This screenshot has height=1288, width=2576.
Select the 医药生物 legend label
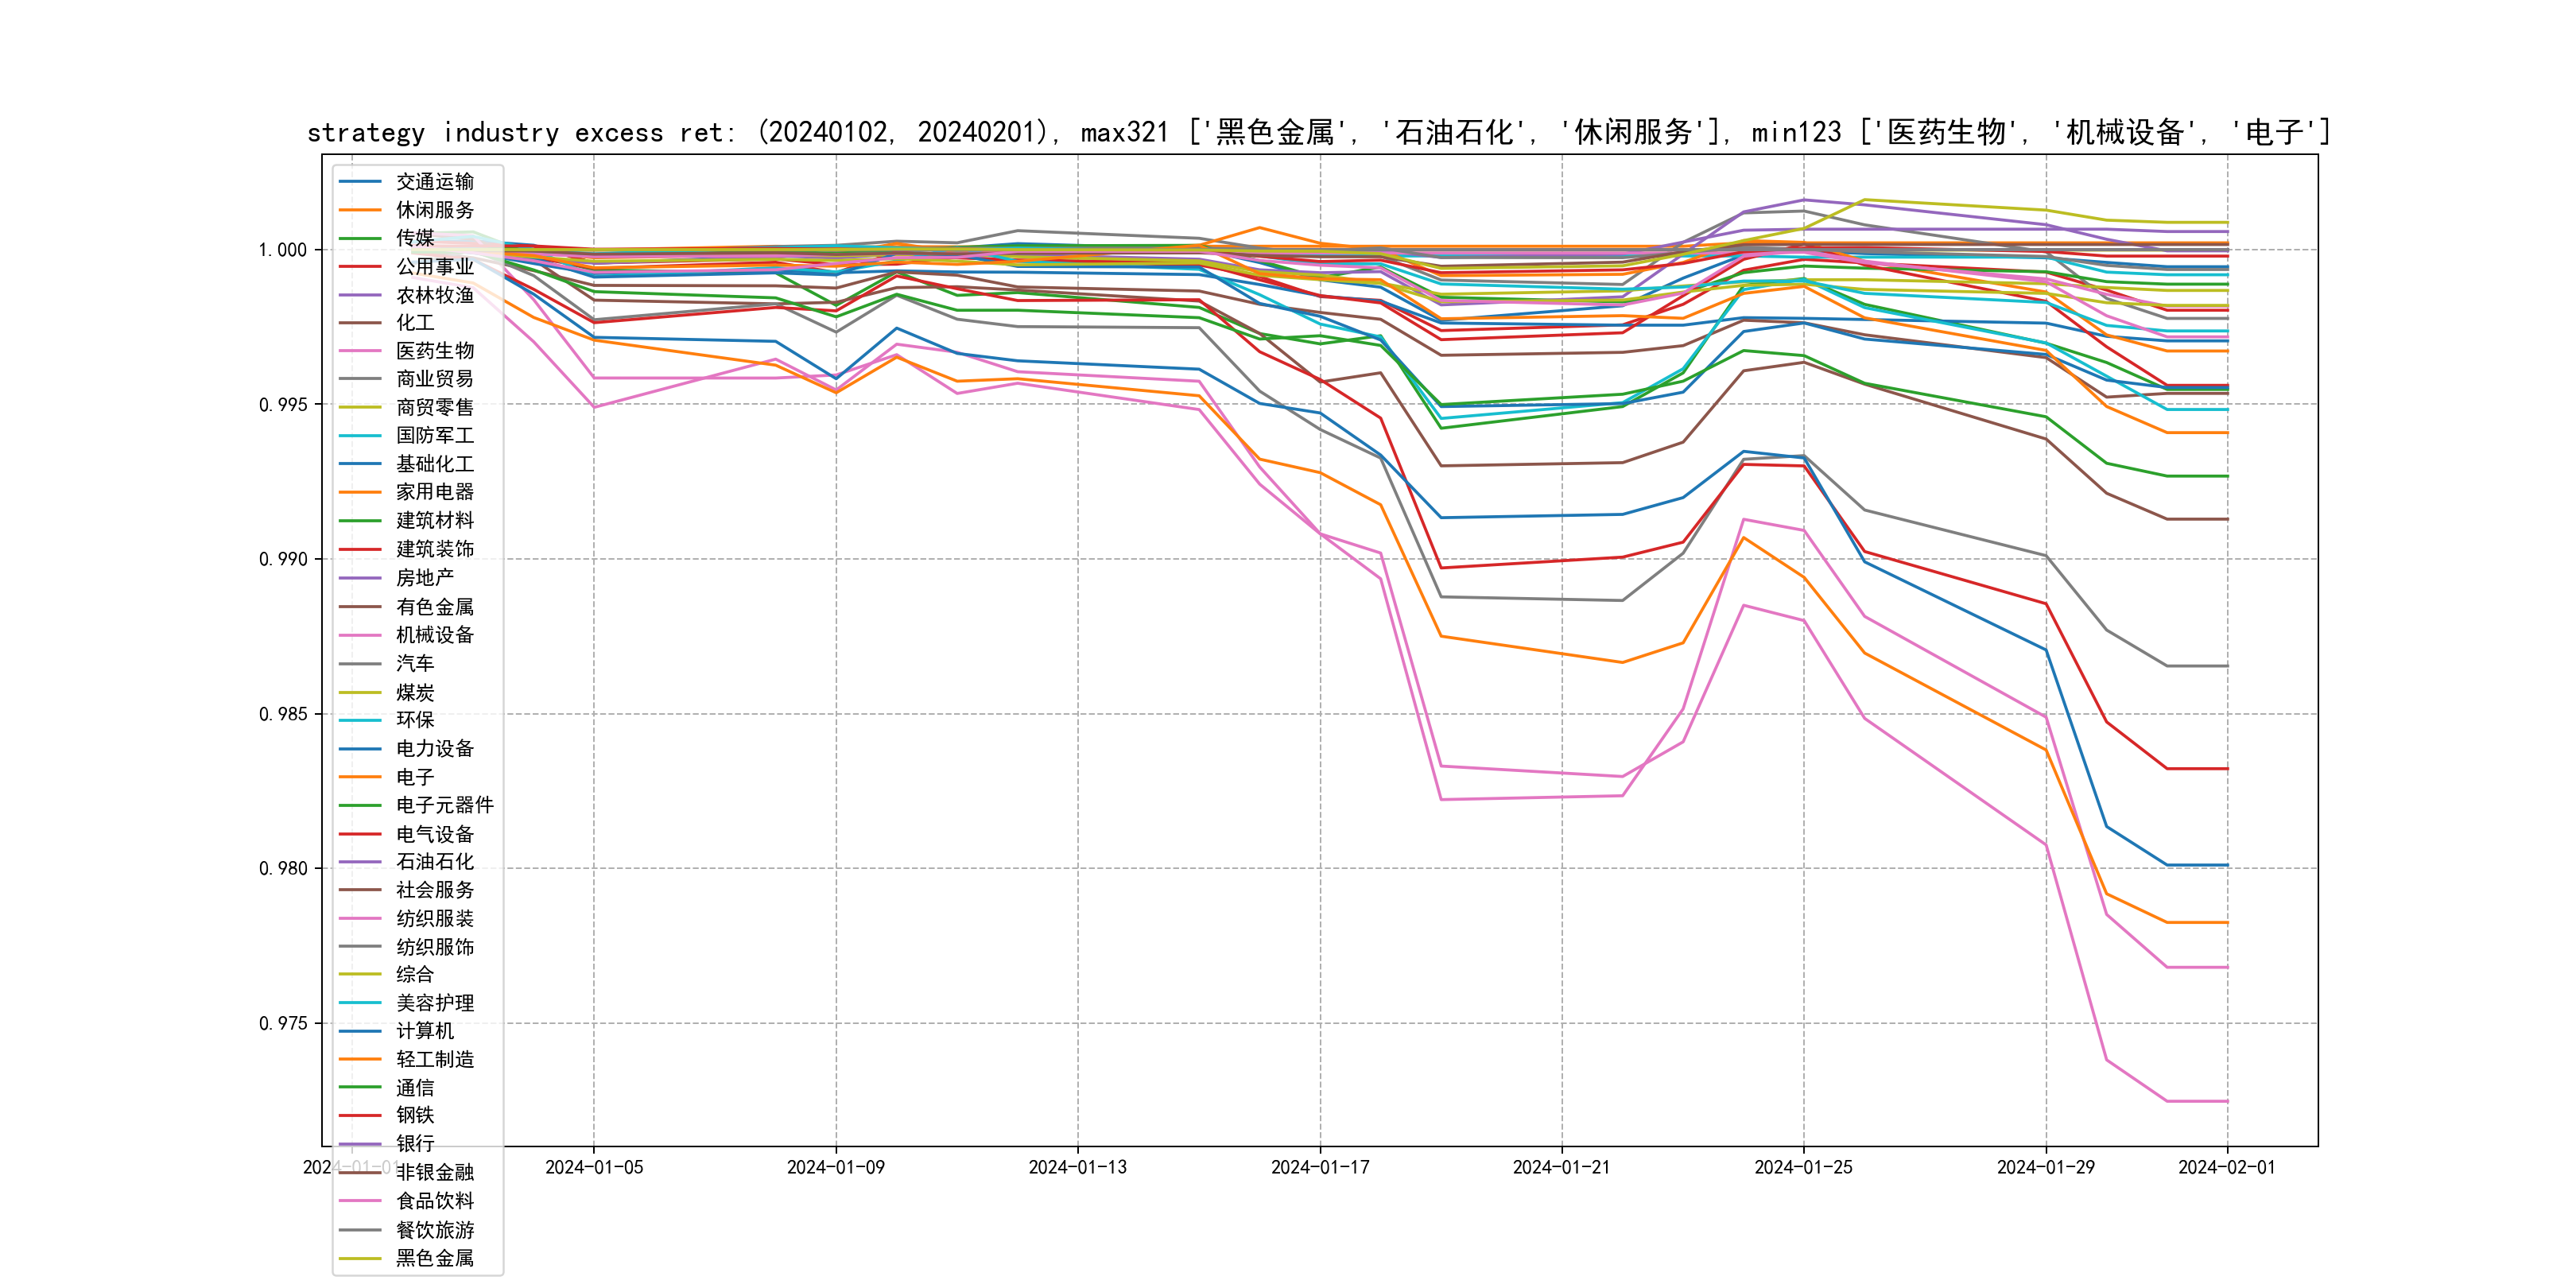pos(434,351)
